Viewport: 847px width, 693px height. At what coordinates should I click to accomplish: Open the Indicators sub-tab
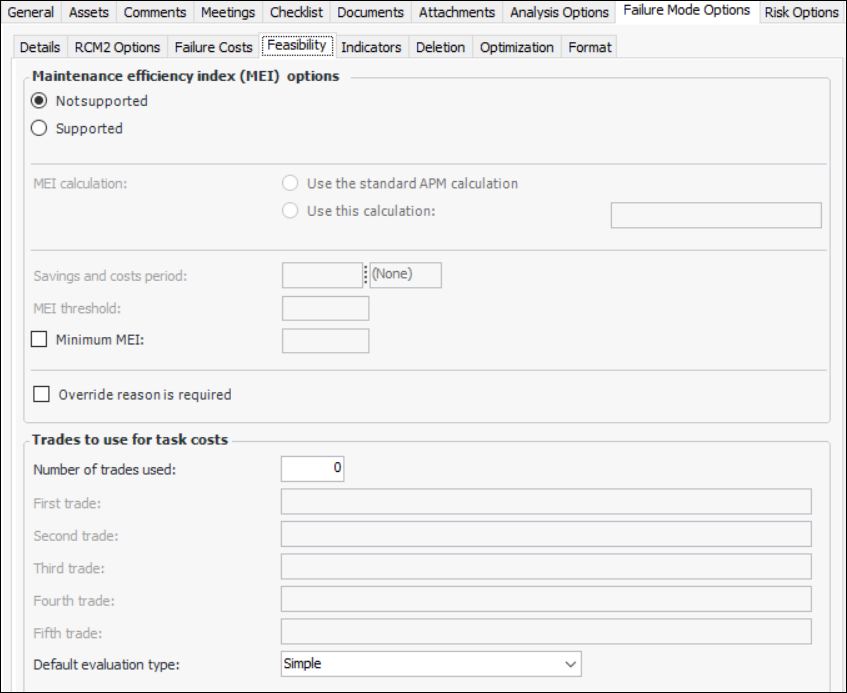click(371, 47)
